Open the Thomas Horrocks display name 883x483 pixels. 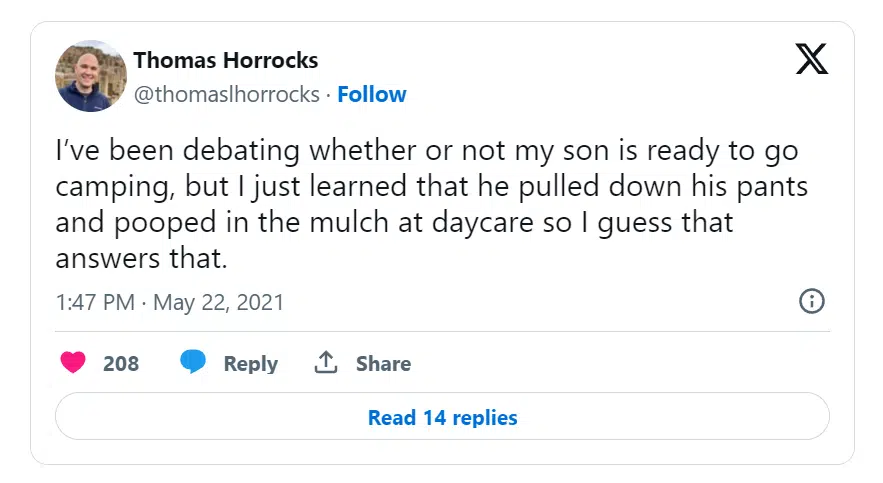point(225,60)
